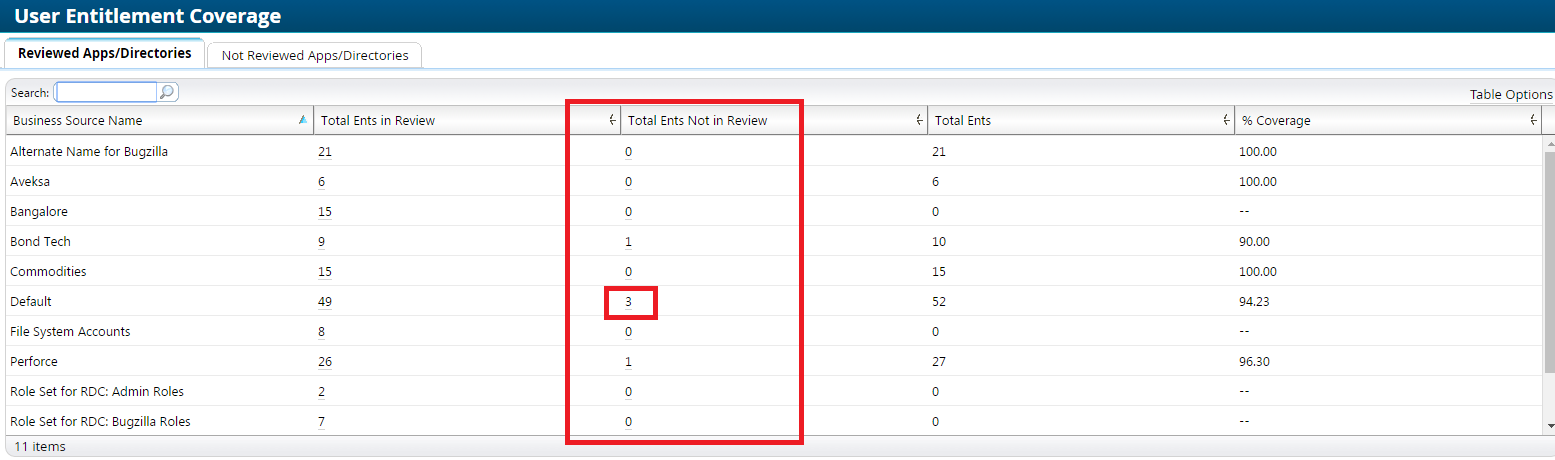This screenshot has width=1555, height=460.
Task: Click the 21 link for Alternate Name for Bugzilla
Action: click(x=325, y=151)
